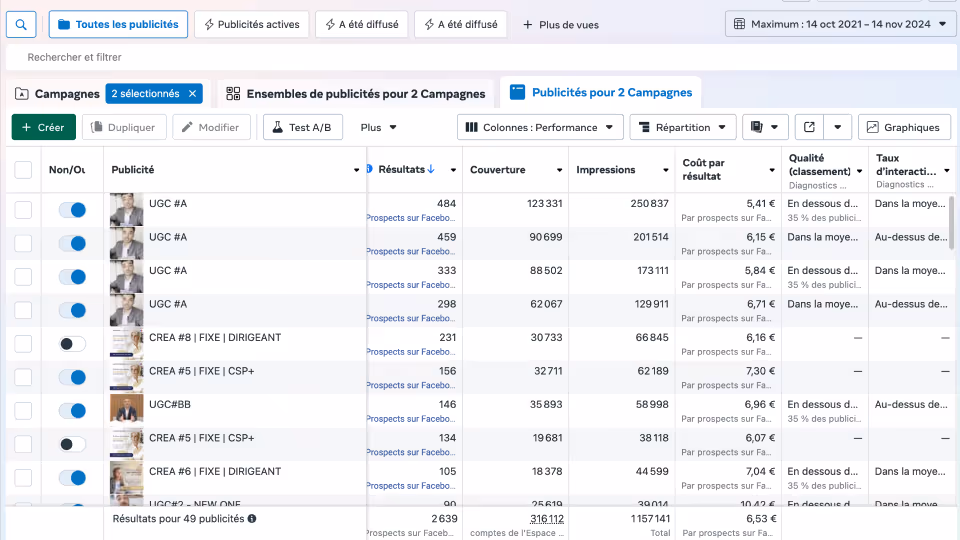
Task: Click the green Créer button
Action: tap(43, 127)
